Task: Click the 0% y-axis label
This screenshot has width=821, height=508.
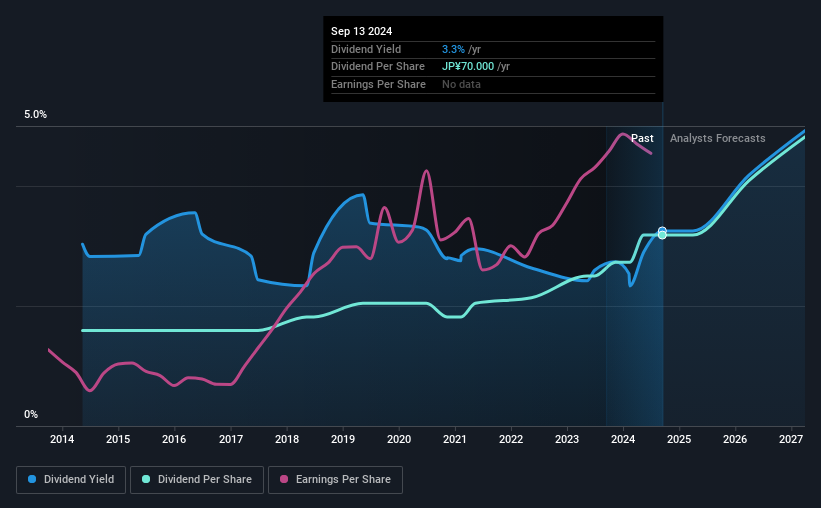Action: [31, 414]
